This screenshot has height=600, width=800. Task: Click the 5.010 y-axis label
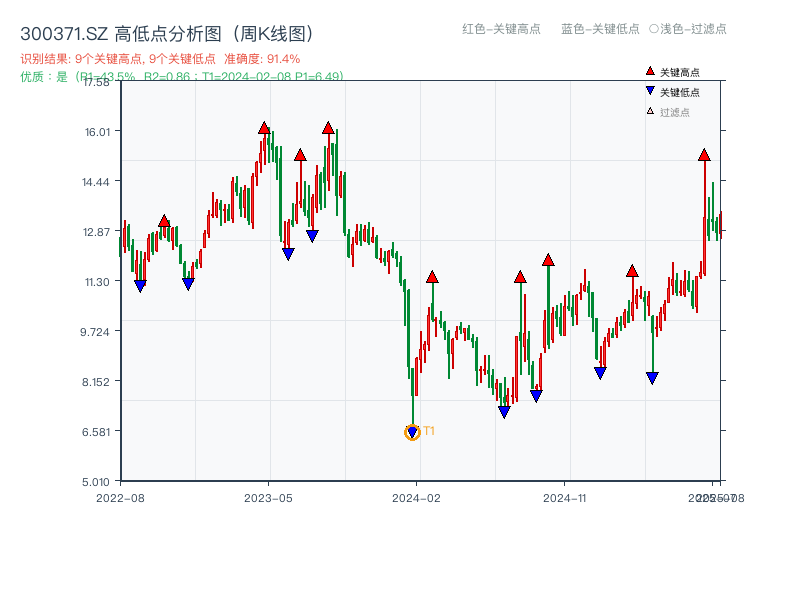[96, 482]
